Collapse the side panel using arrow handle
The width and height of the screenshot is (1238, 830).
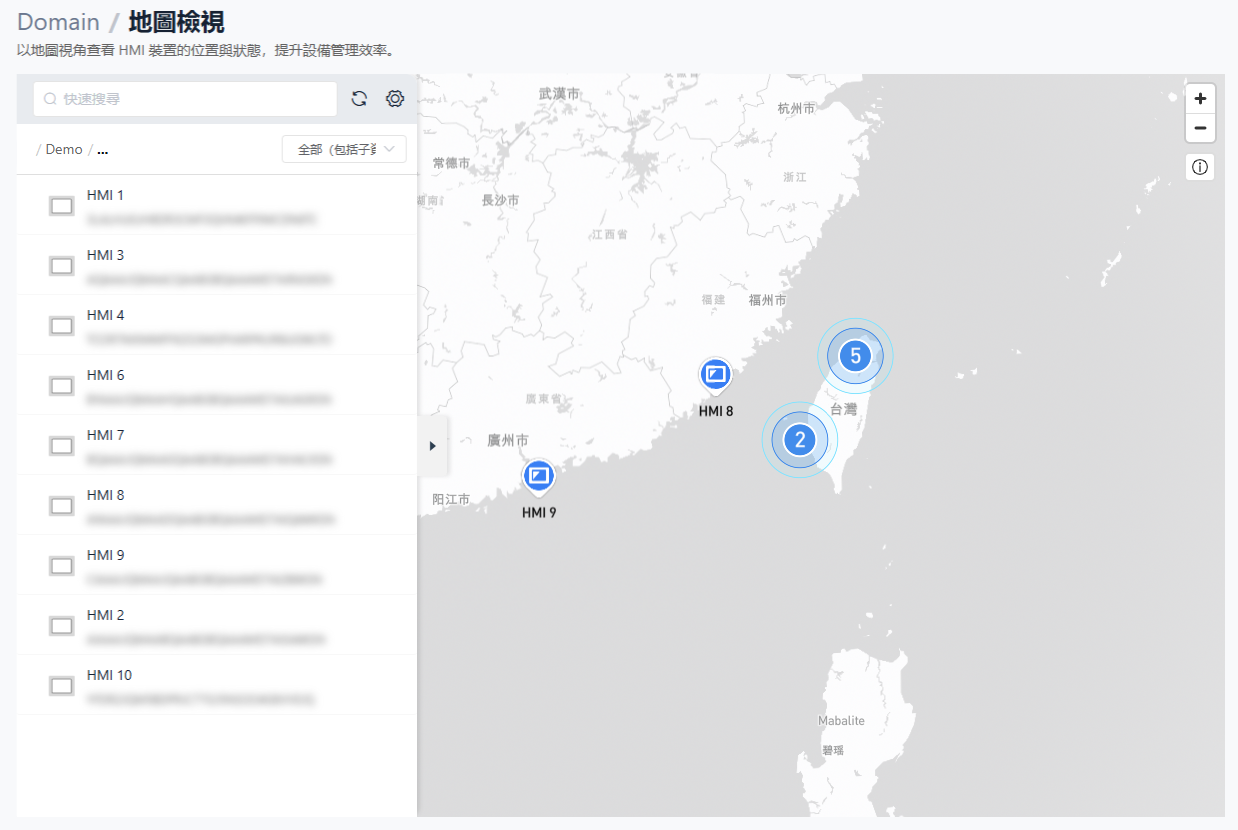coord(433,446)
